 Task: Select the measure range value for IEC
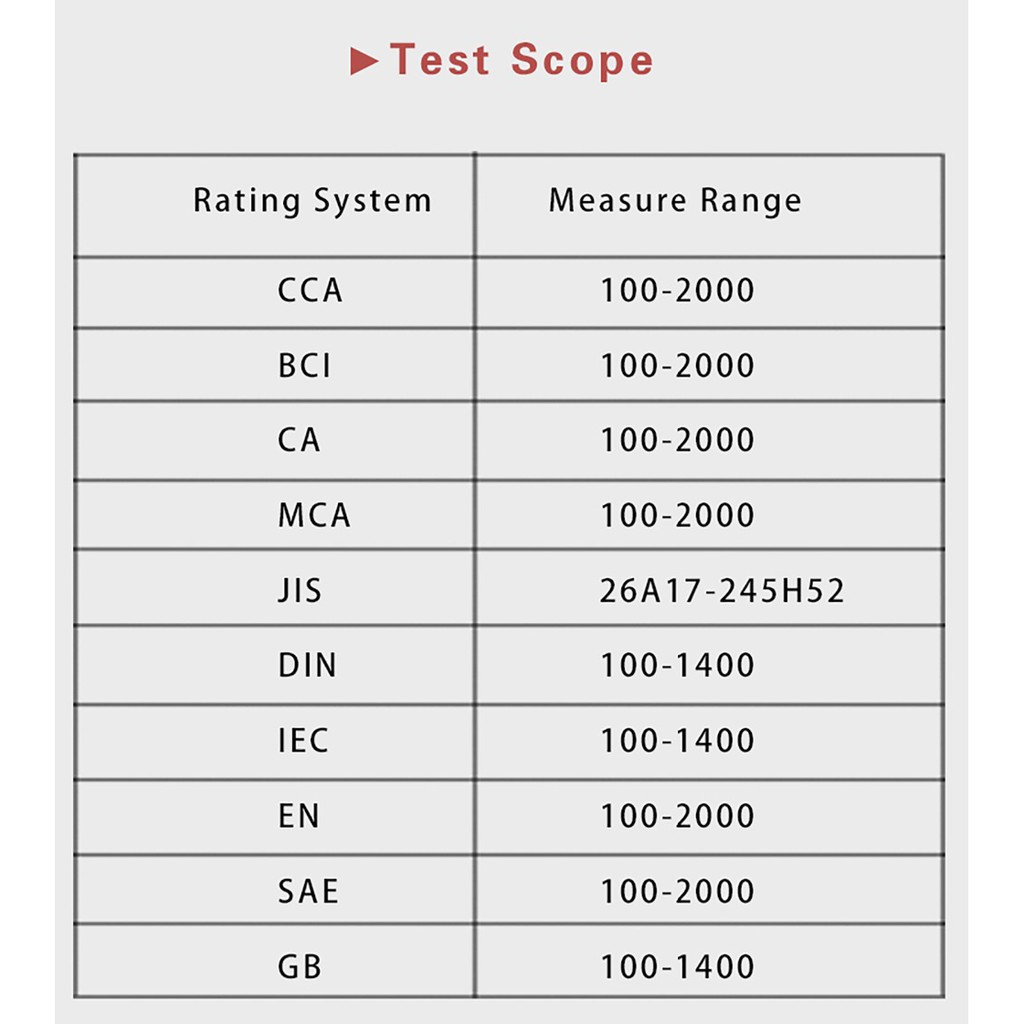(677, 741)
